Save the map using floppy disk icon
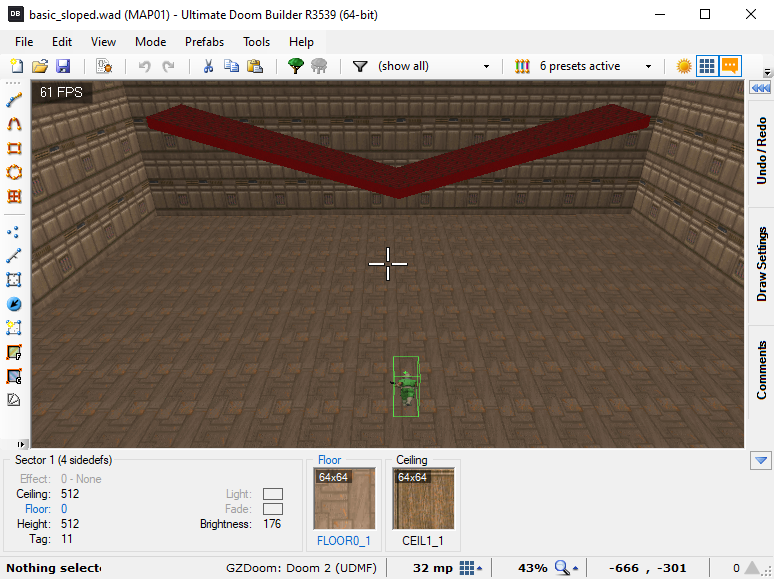 [63, 66]
